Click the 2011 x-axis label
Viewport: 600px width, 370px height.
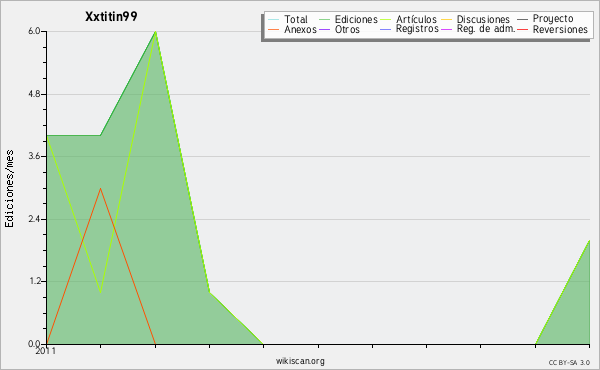pyautogui.click(x=46, y=351)
